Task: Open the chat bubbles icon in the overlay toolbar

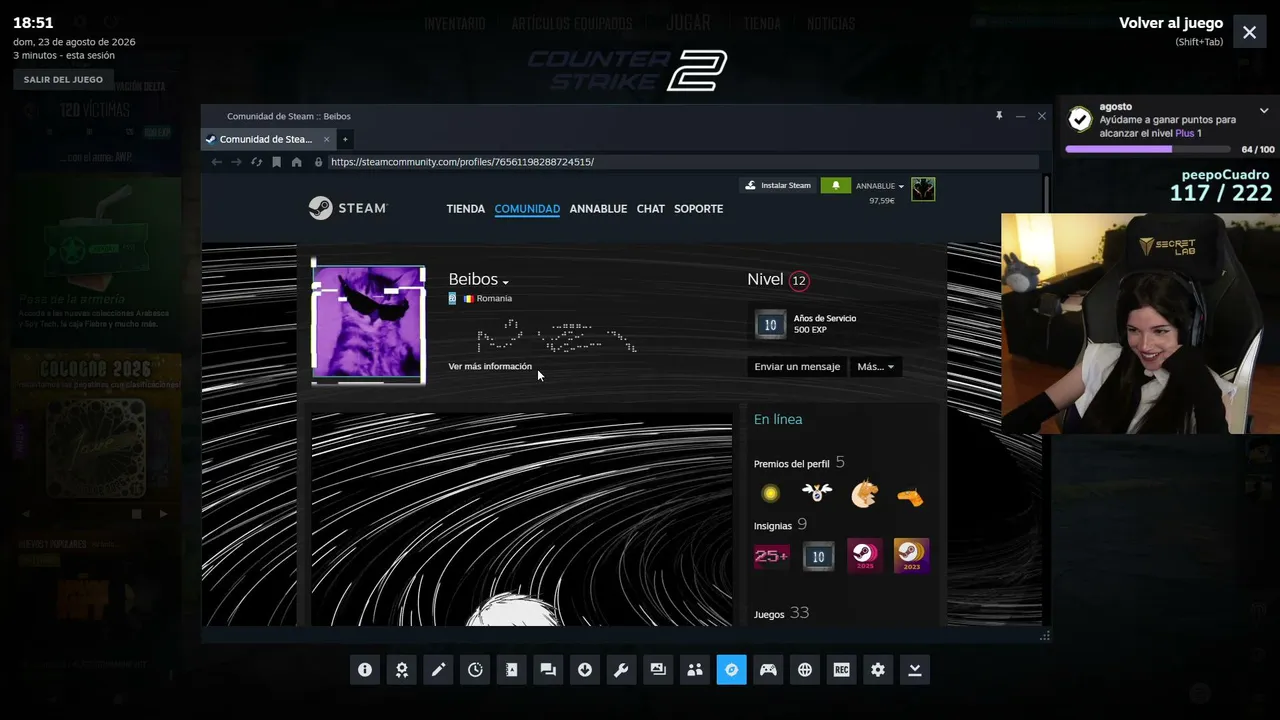Action: coord(548,670)
